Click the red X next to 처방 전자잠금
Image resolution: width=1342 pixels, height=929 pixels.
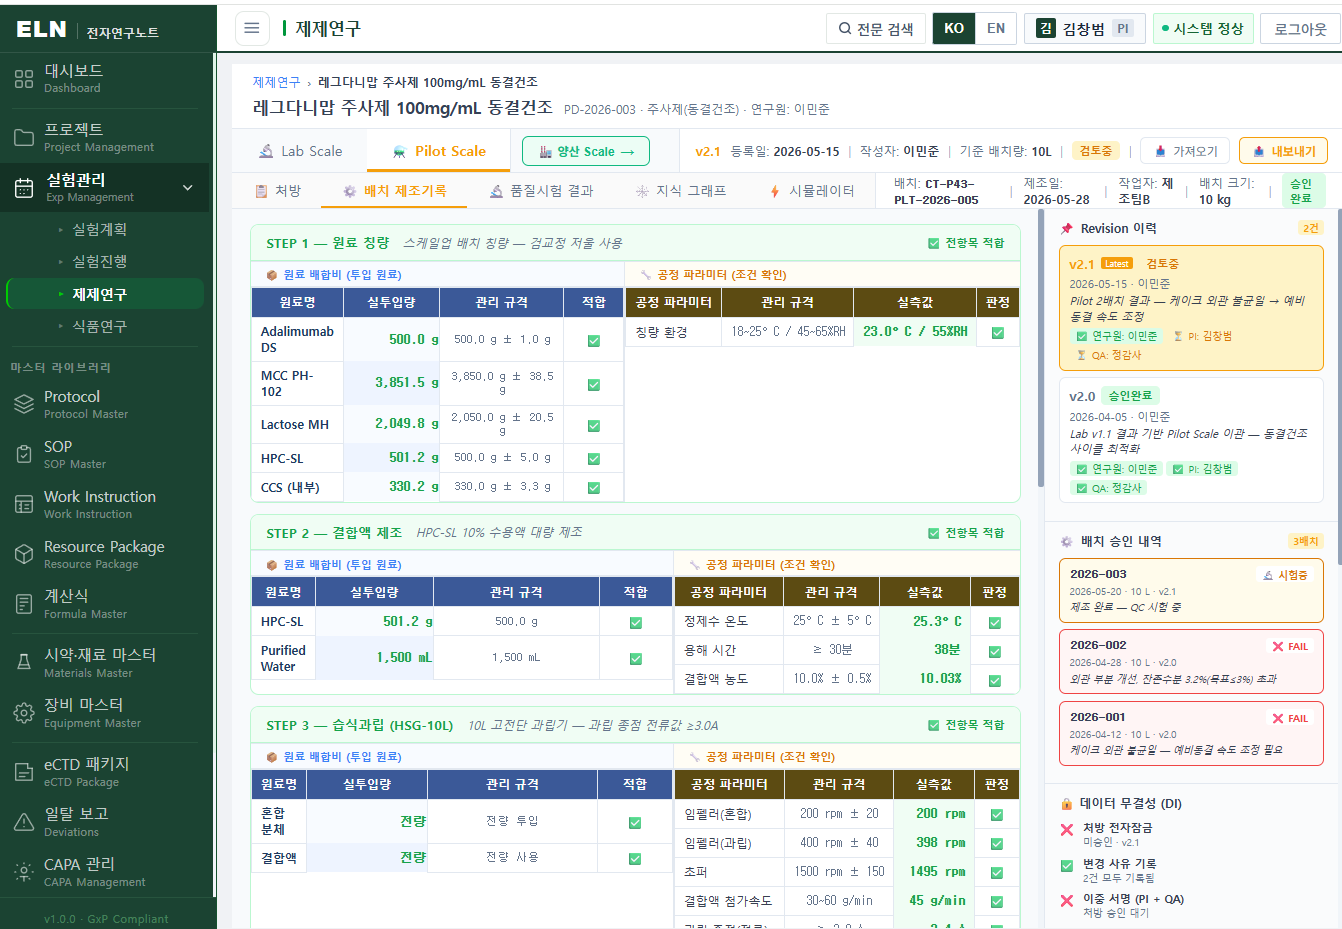[x=1067, y=830]
